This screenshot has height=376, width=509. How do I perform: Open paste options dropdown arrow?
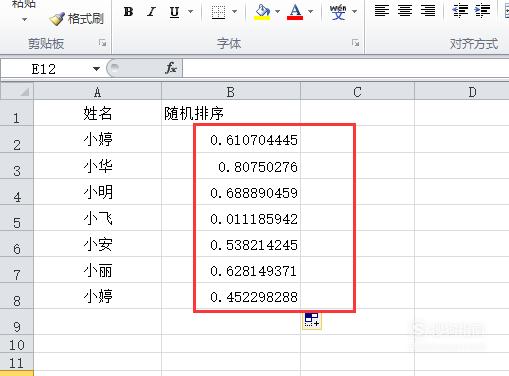(x=24, y=20)
